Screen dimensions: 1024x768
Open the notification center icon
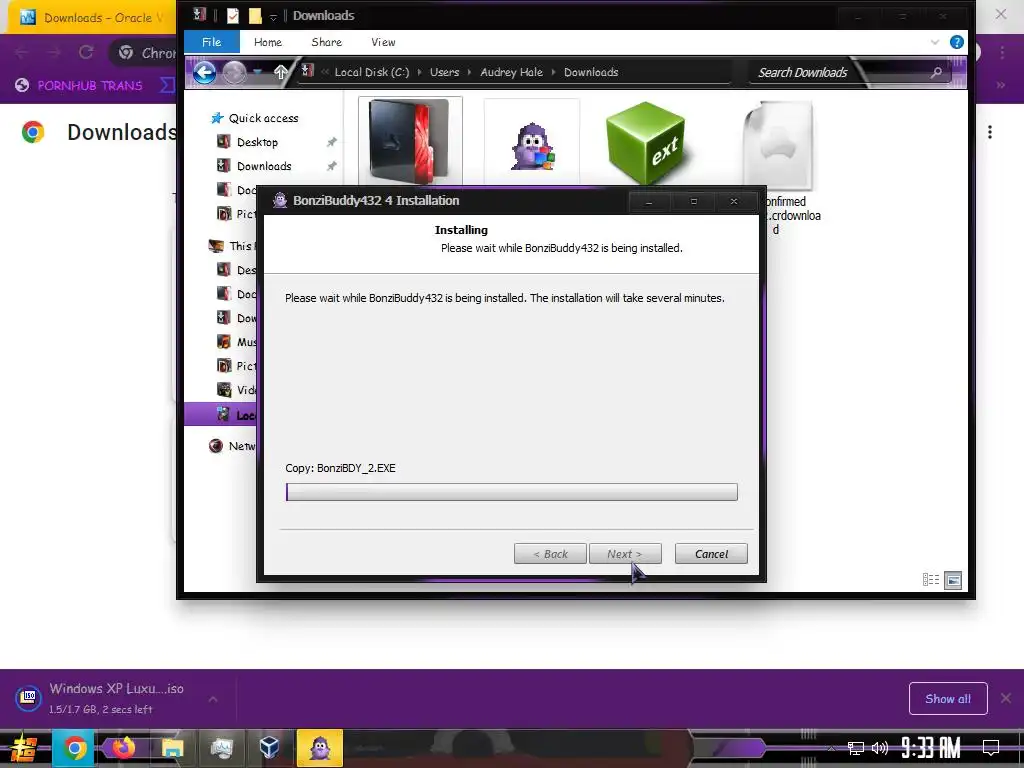(x=991, y=747)
